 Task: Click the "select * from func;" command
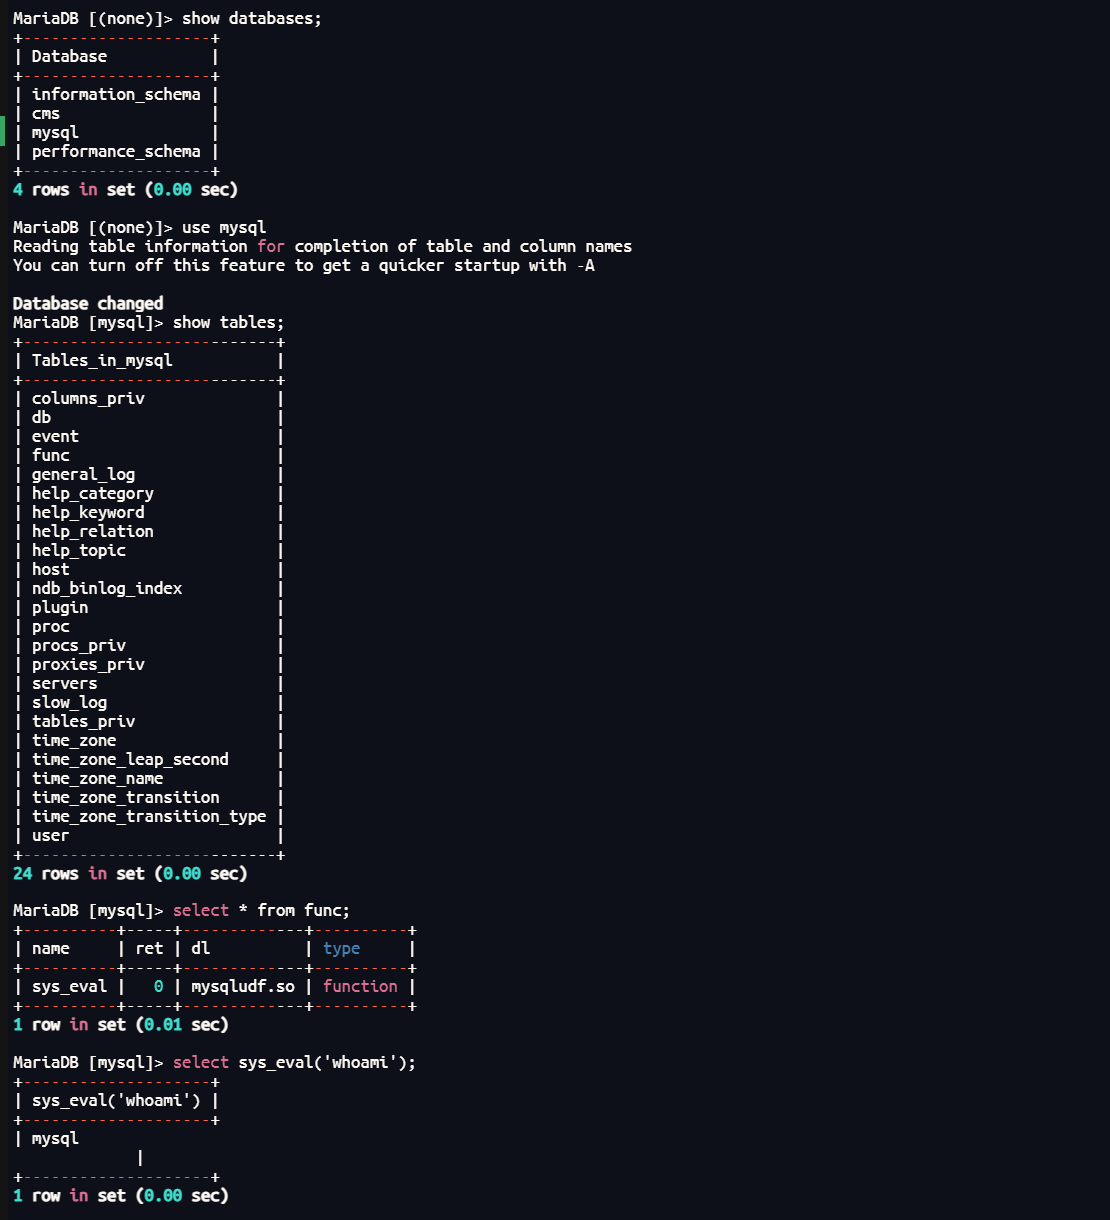(x=261, y=910)
